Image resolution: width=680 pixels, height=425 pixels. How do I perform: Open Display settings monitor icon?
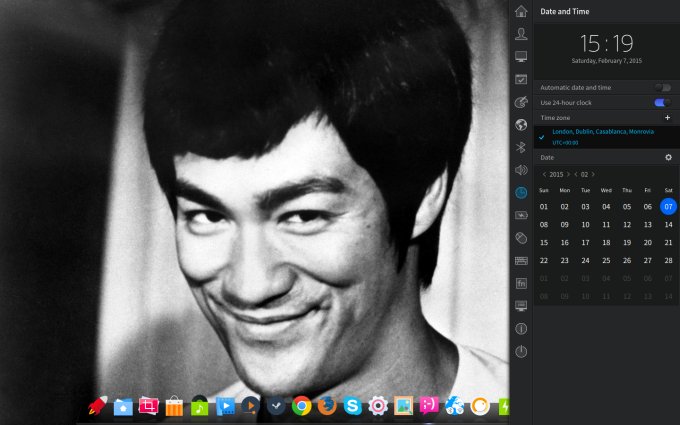[x=520, y=57]
